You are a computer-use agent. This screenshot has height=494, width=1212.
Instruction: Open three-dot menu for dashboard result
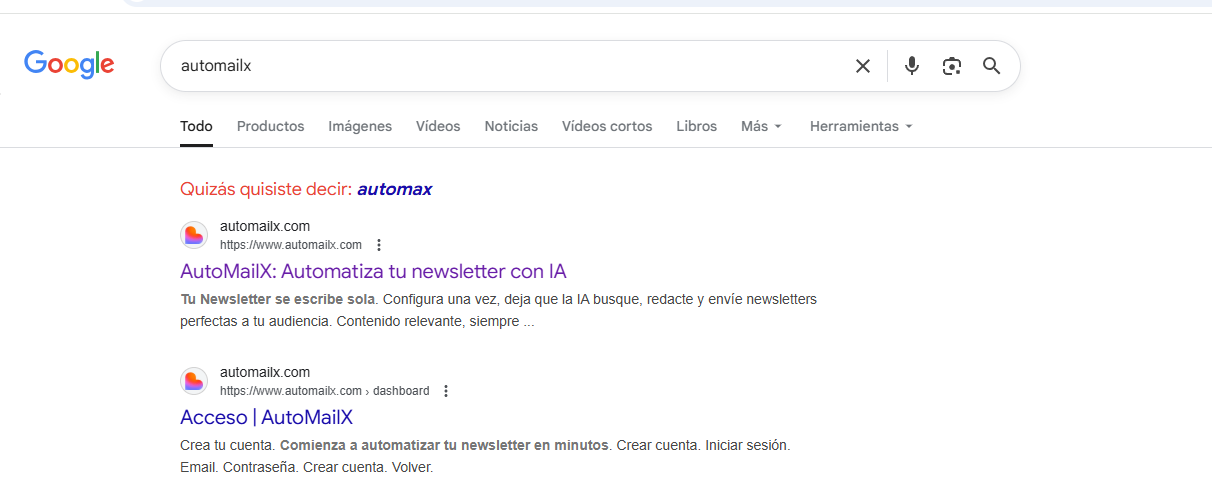[446, 391]
